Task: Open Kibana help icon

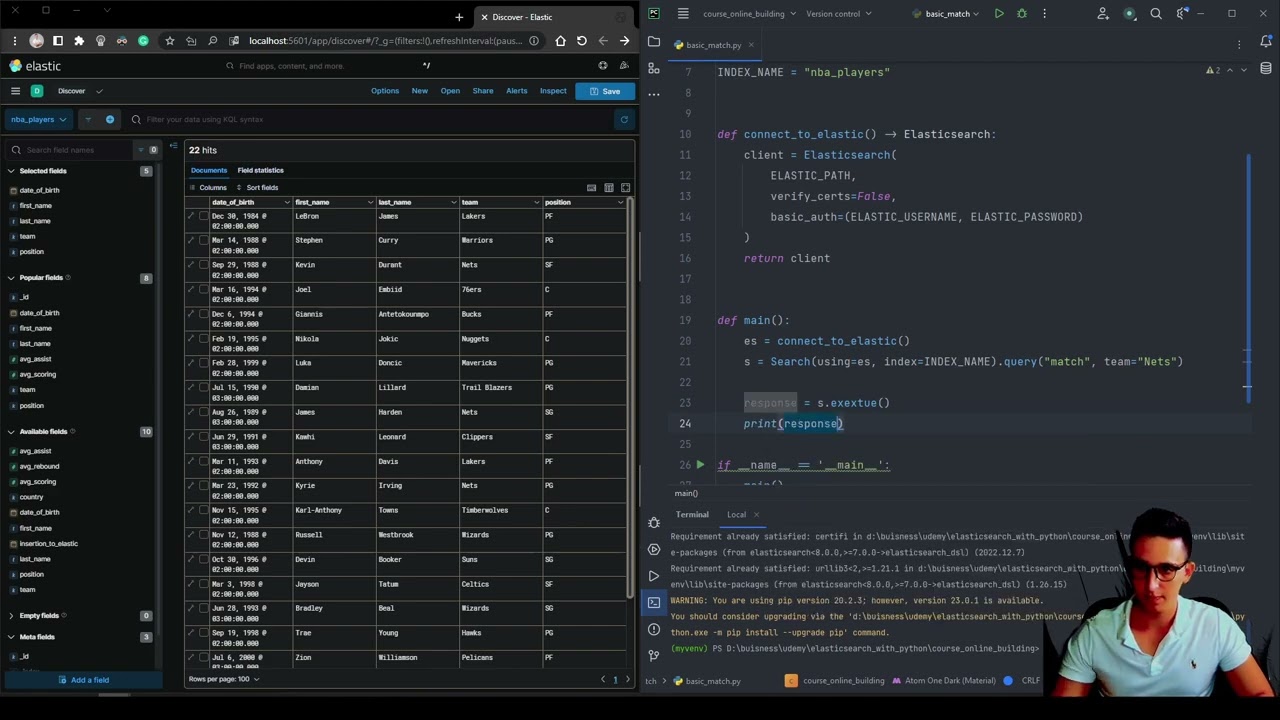Action: click(603, 66)
